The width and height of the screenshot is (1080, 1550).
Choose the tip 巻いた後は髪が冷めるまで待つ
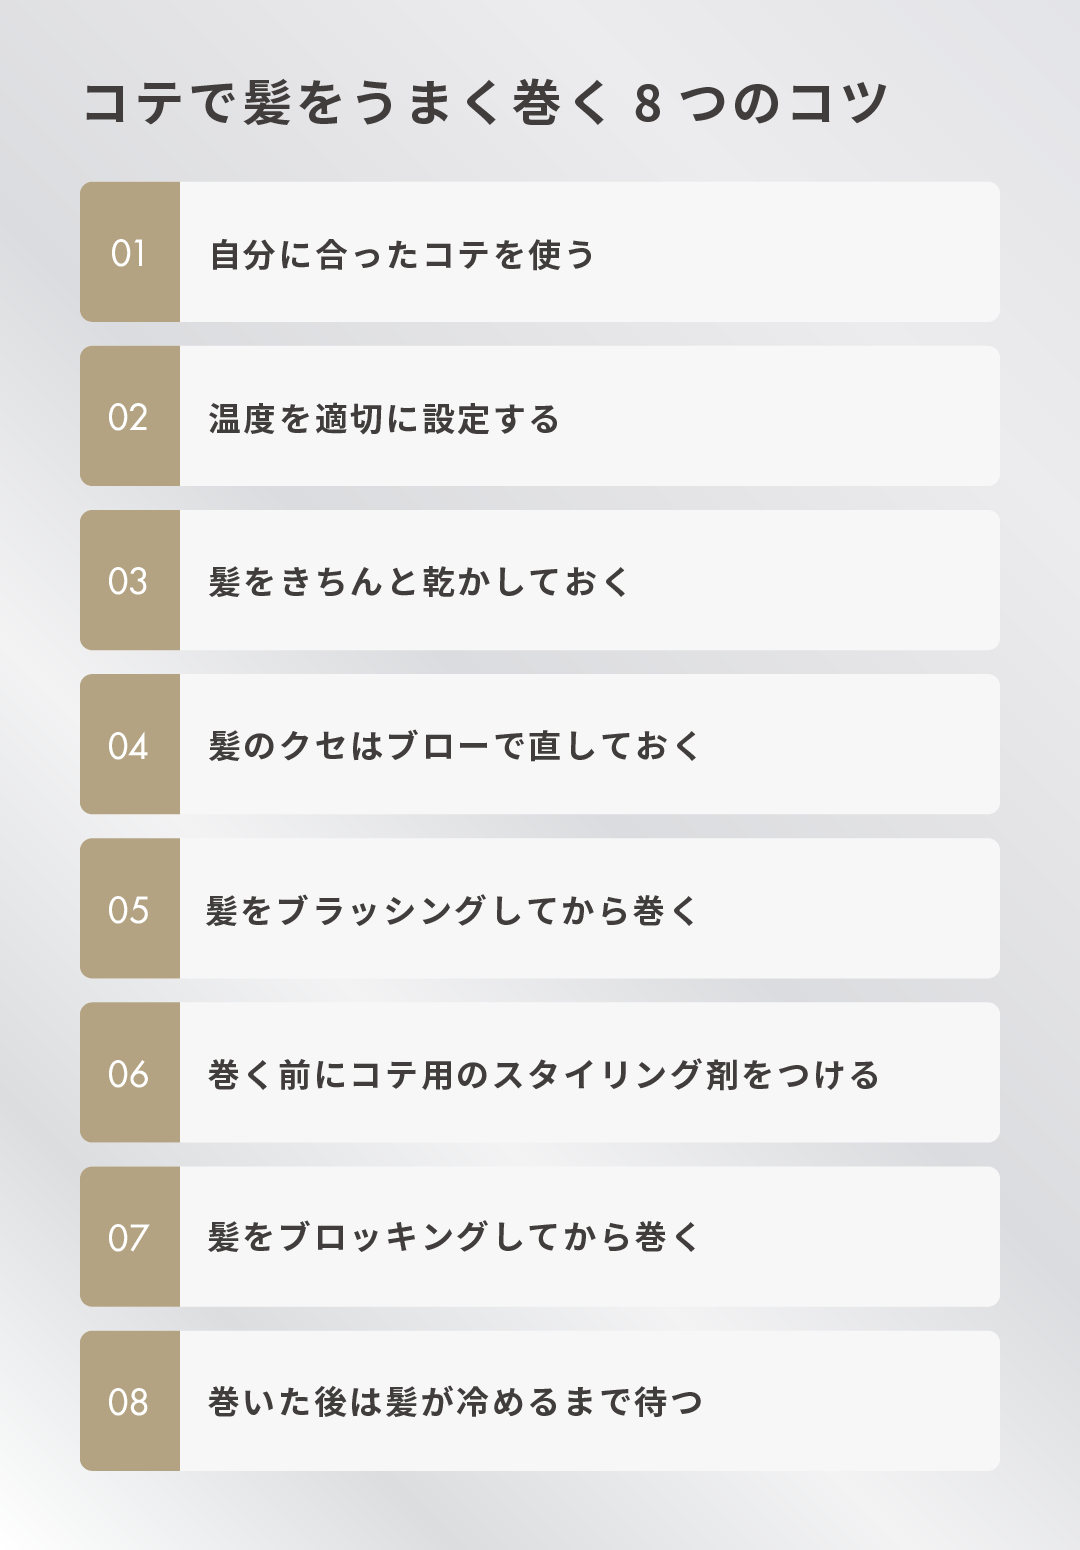456,1402
